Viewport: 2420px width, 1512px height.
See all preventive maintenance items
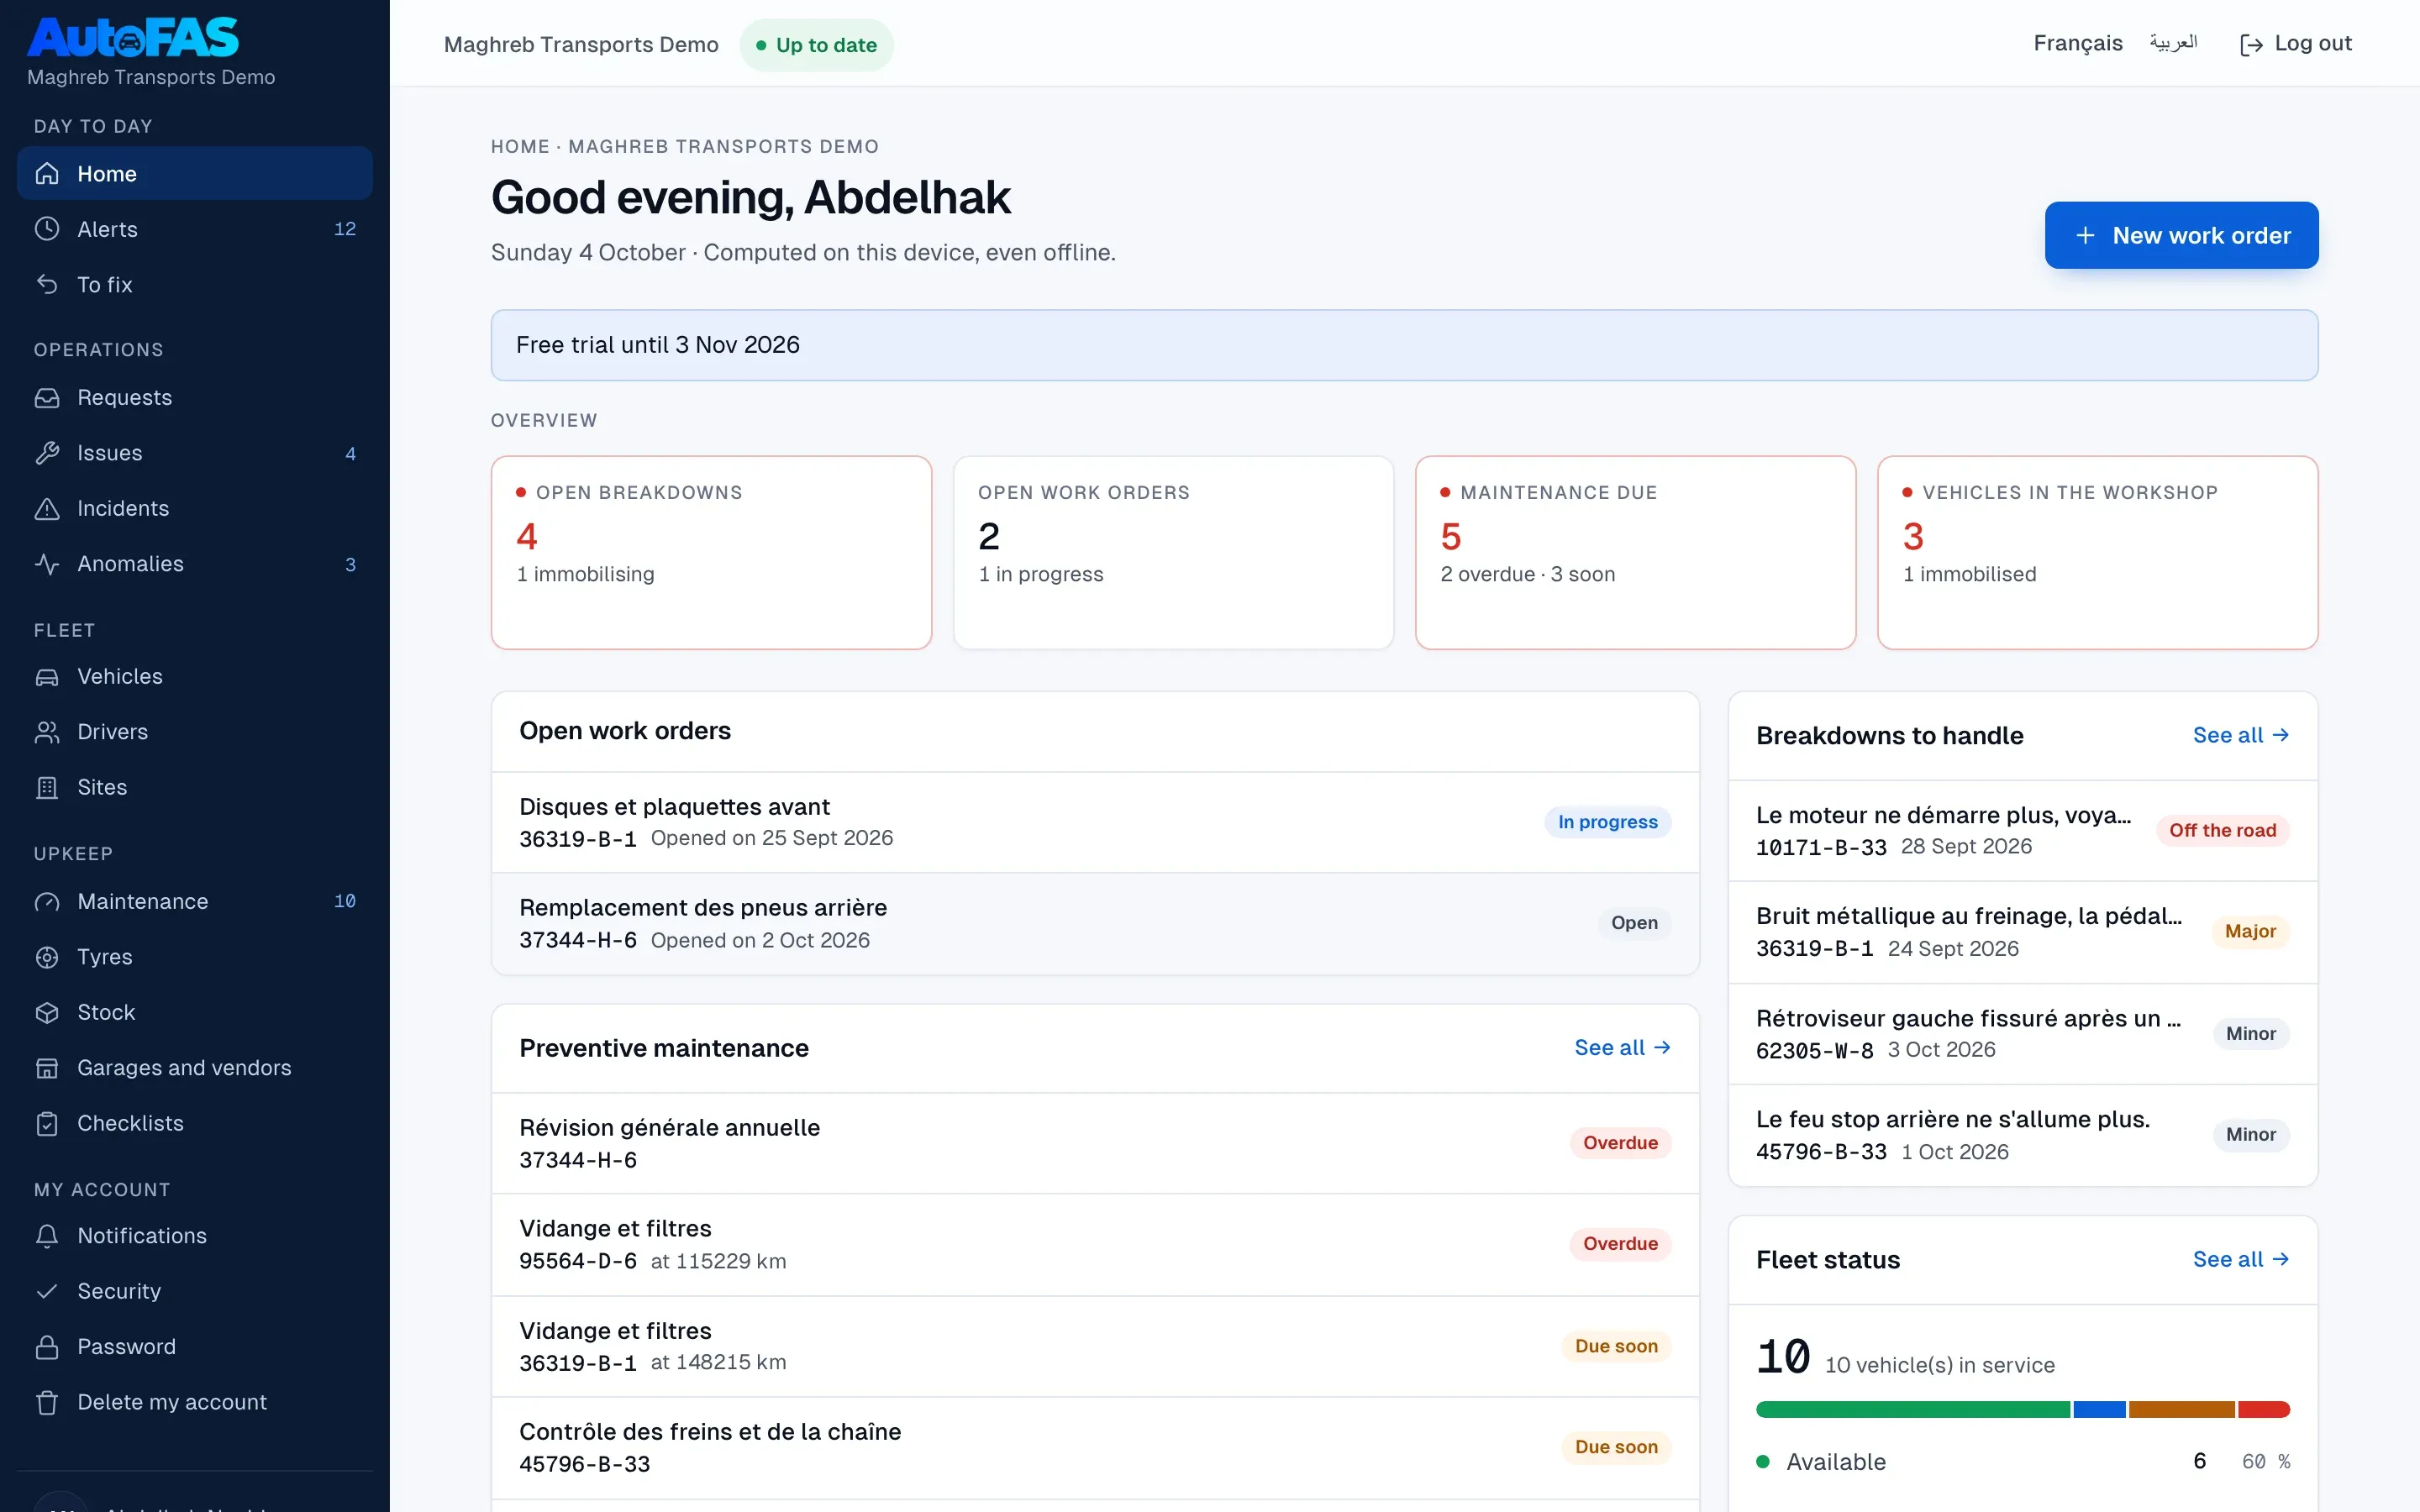pyautogui.click(x=1622, y=1047)
